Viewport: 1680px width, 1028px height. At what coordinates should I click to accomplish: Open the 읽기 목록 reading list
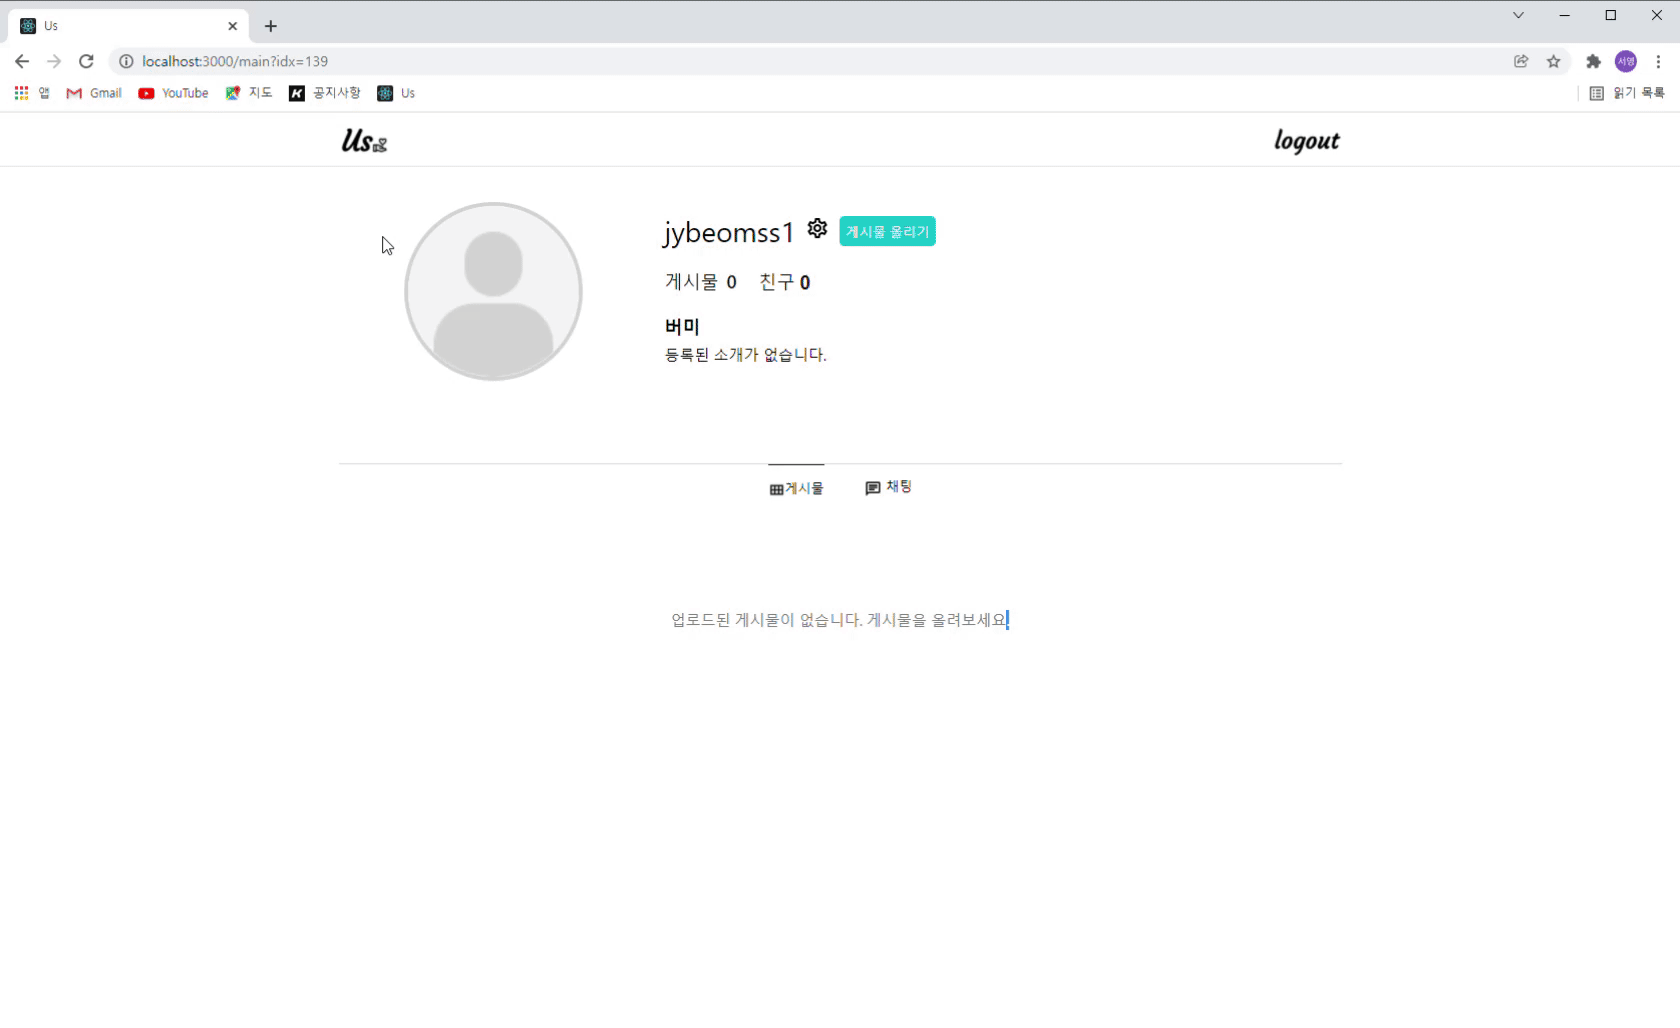click(1627, 93)
